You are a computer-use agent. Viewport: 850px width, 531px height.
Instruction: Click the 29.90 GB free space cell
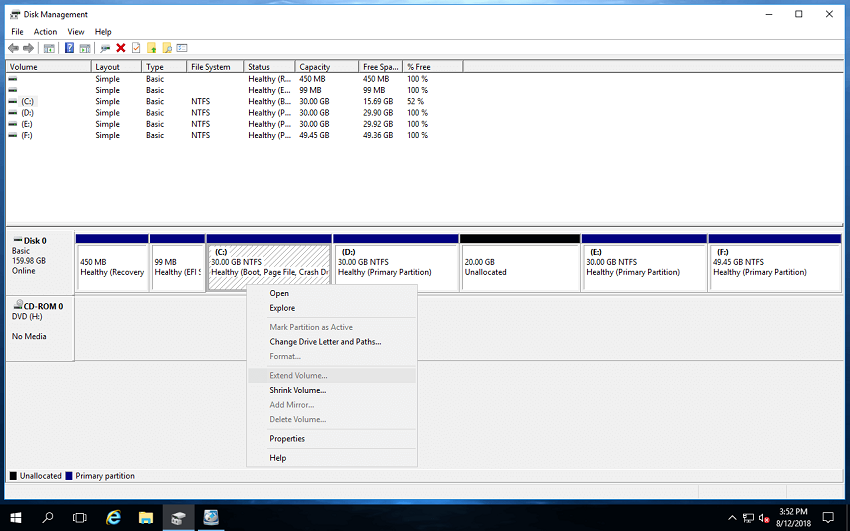point(378,113)
